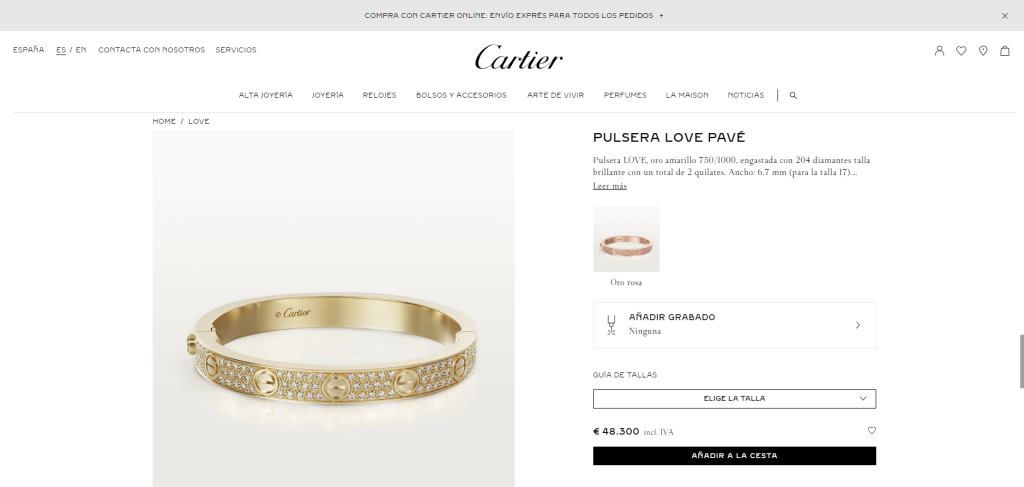The width and height of the screenshot is (1024, 487).
Task: Open the store locator pin icon
Action: pyautogui.click(x=983, y=50)
